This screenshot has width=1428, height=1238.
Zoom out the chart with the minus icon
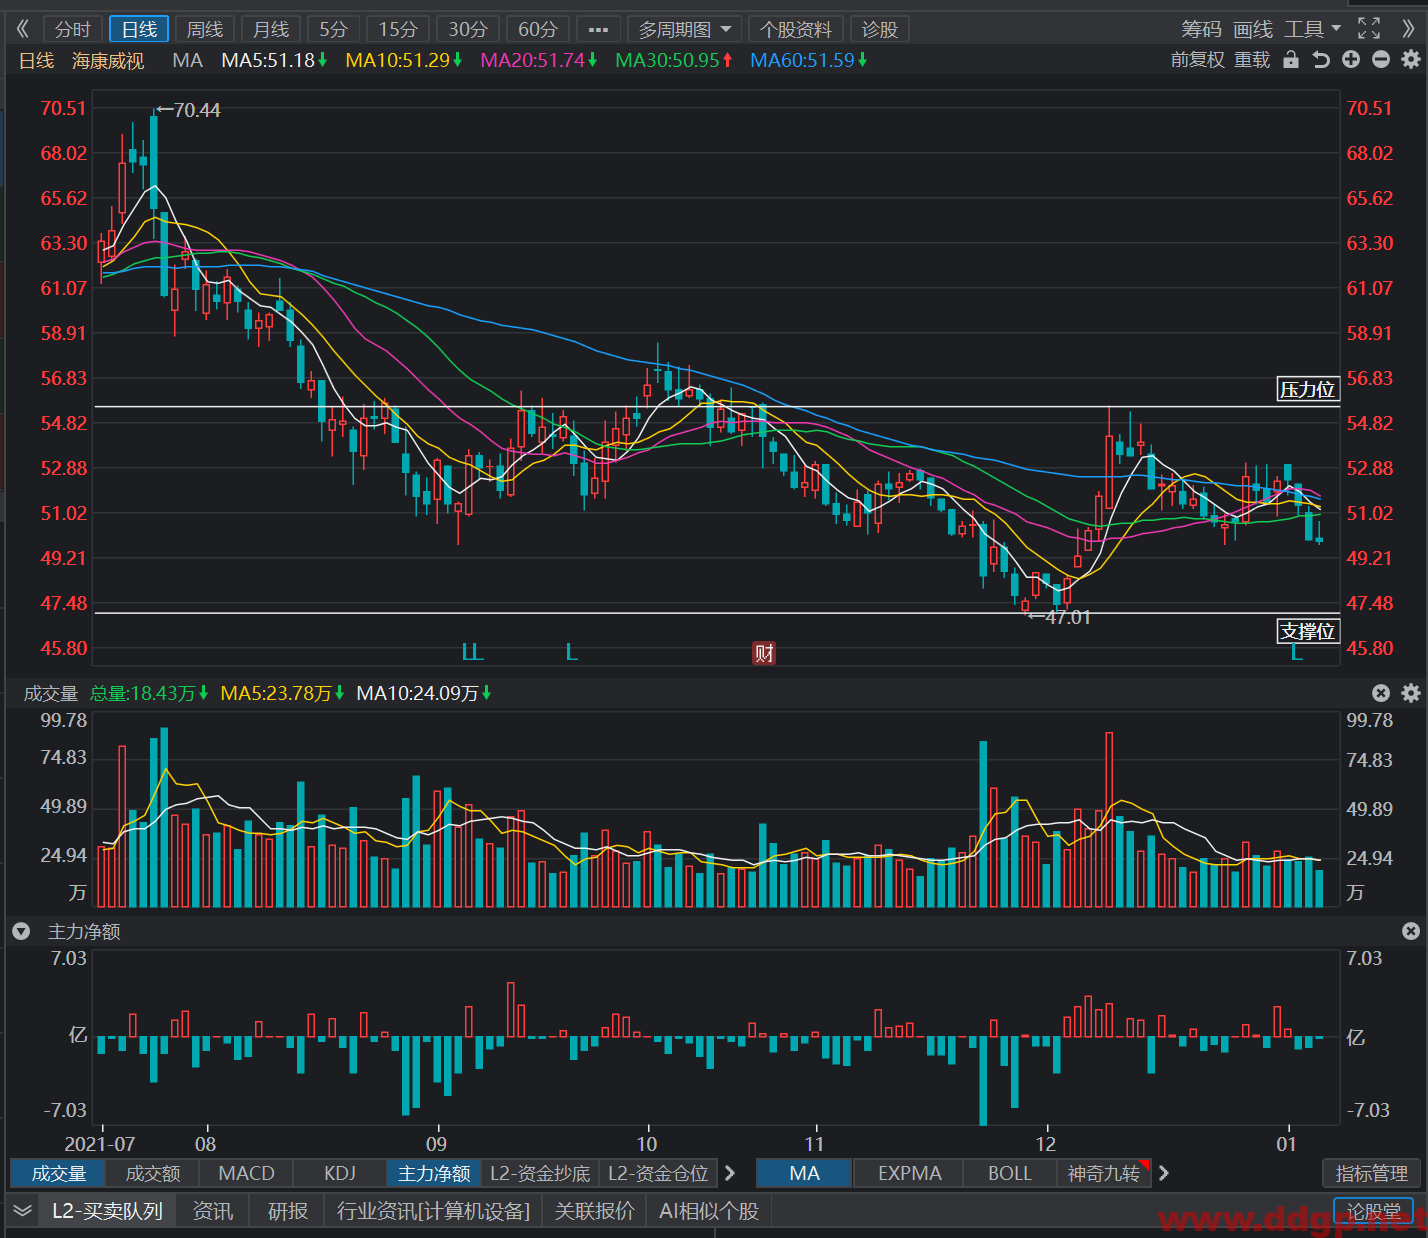click(1381, 60)
